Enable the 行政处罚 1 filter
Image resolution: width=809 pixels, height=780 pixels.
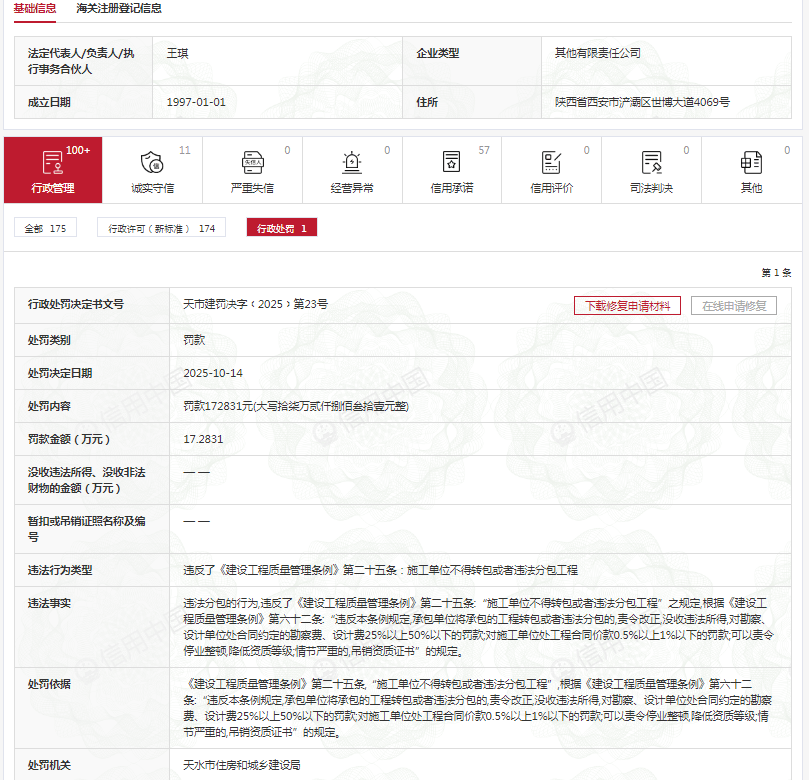coord(280,228)
